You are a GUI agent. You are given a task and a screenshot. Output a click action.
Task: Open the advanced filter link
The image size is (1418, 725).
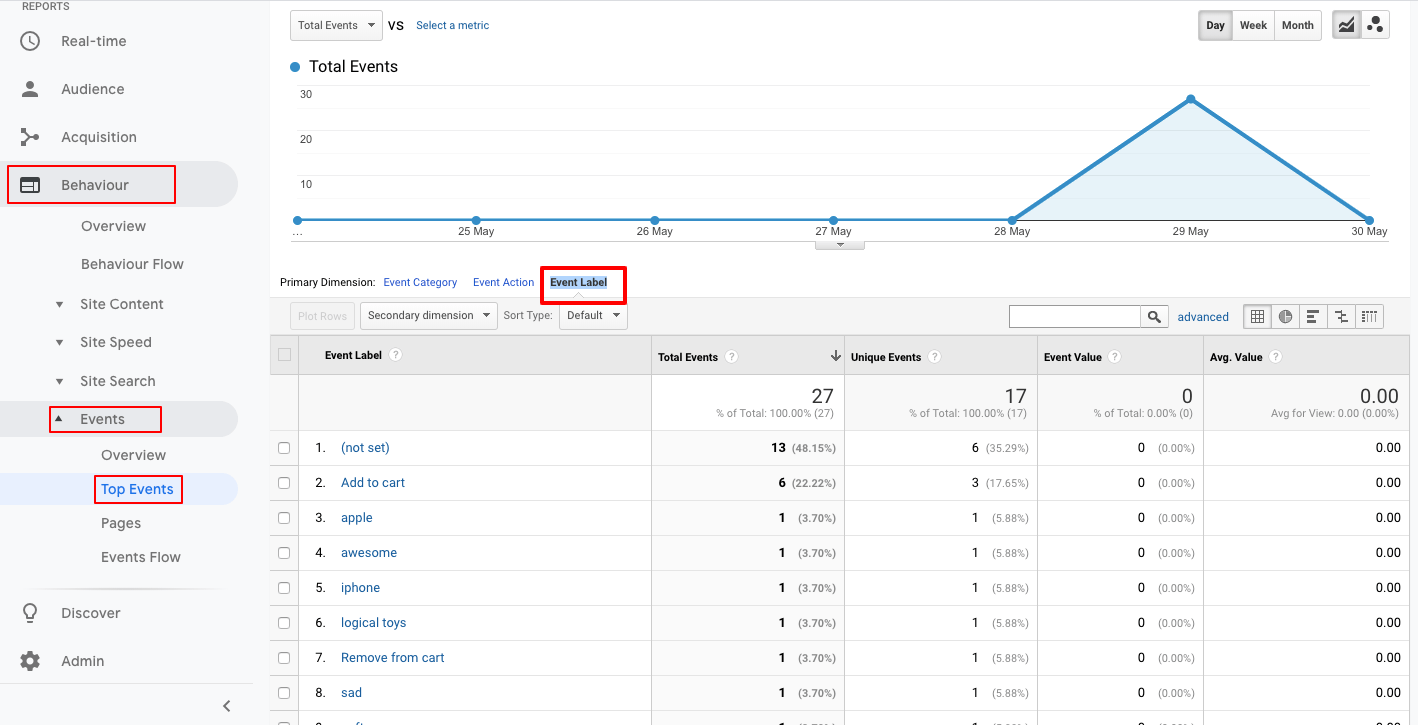click(1203, 316)
